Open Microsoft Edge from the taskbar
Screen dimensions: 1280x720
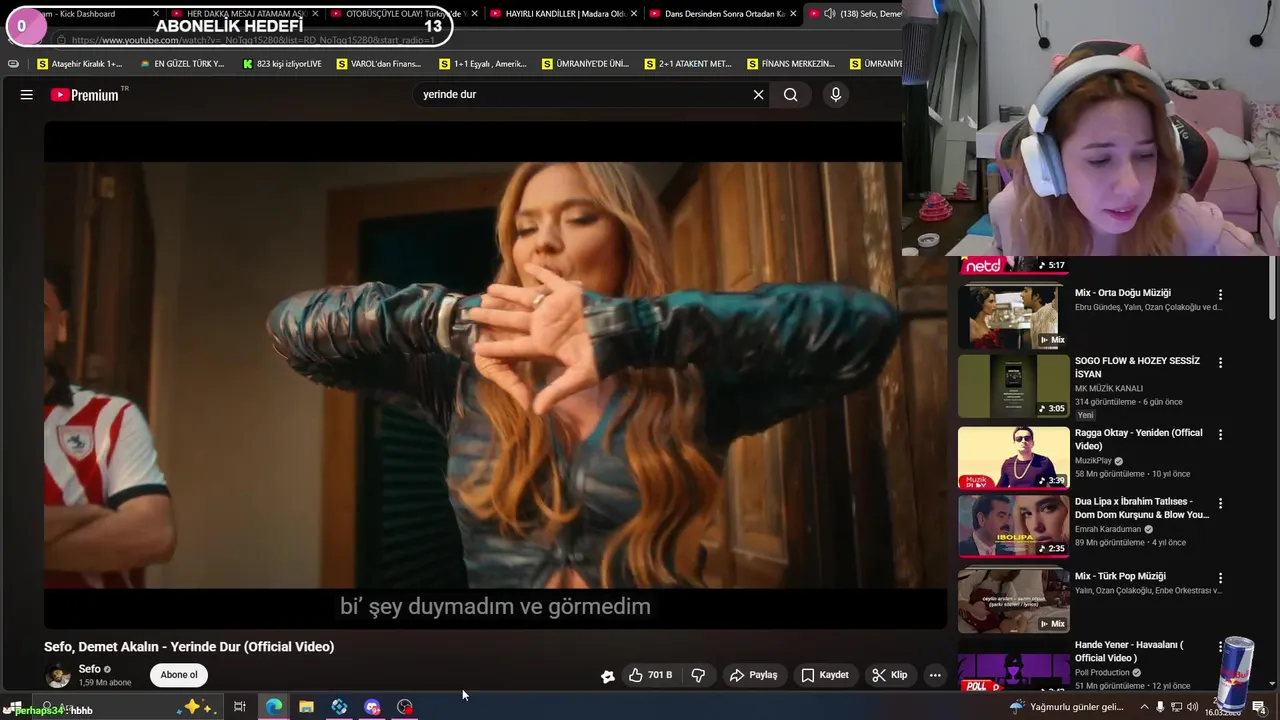click(273, 707)
